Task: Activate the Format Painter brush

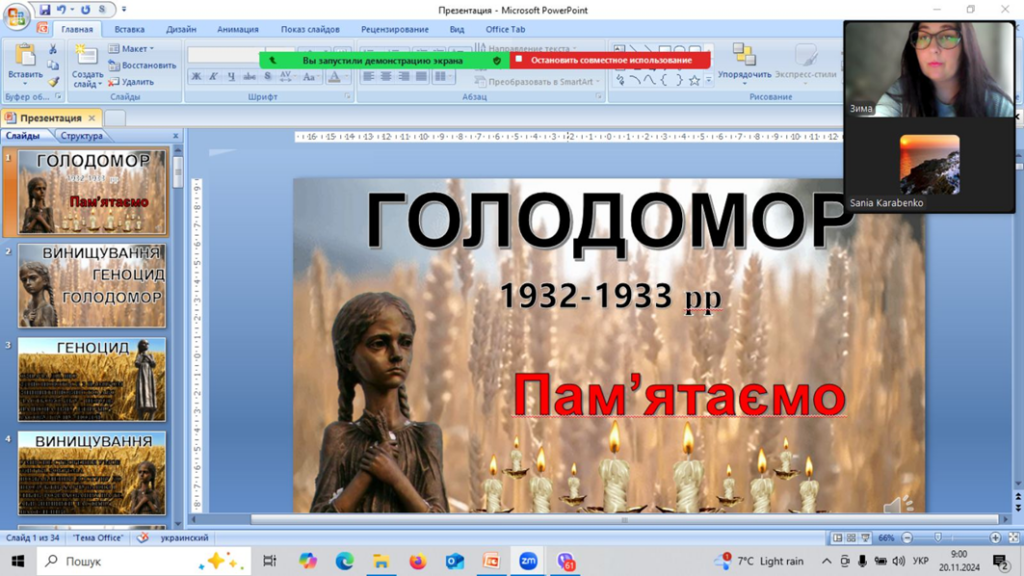Action: pyautogui.click(x=53, y=82)
